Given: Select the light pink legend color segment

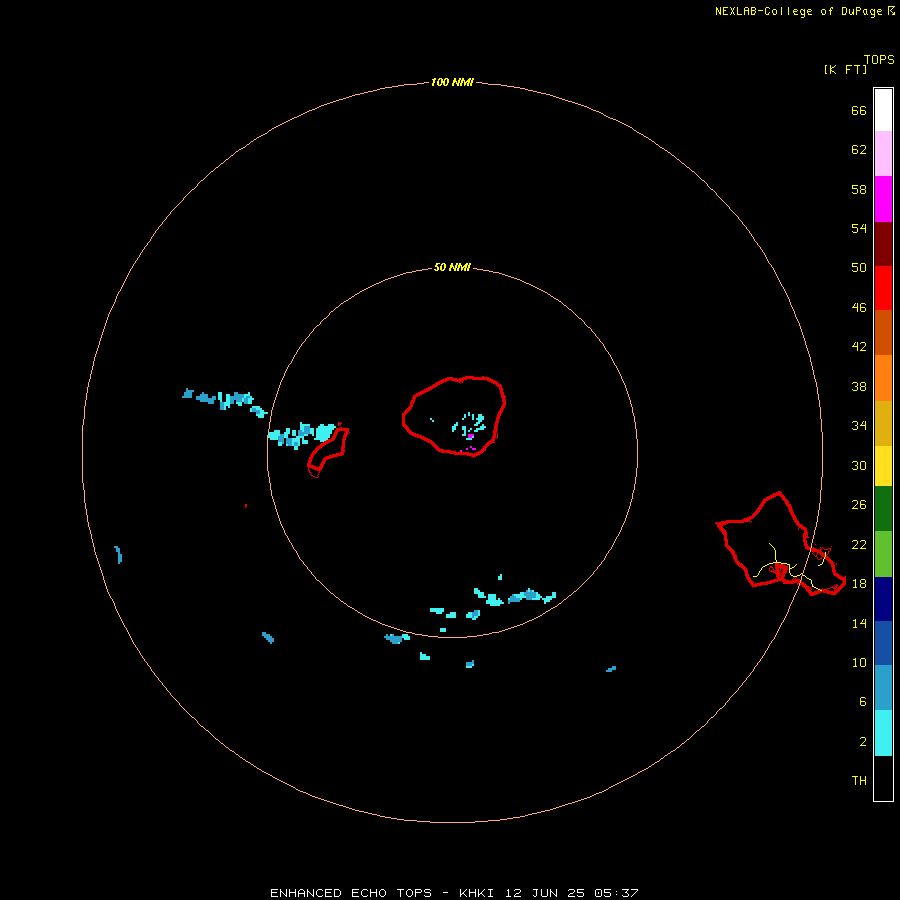Looking at the screenshot, I should pos(883,154).
